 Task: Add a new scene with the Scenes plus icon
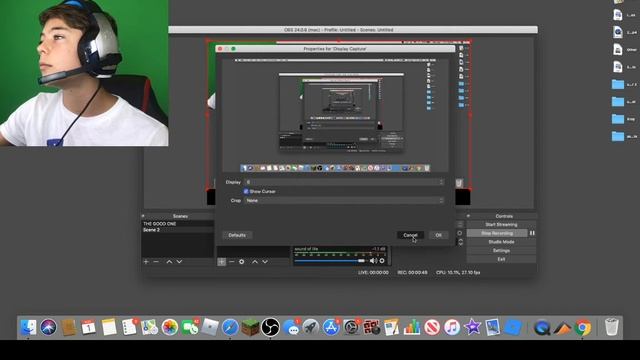tap(146, 262)
